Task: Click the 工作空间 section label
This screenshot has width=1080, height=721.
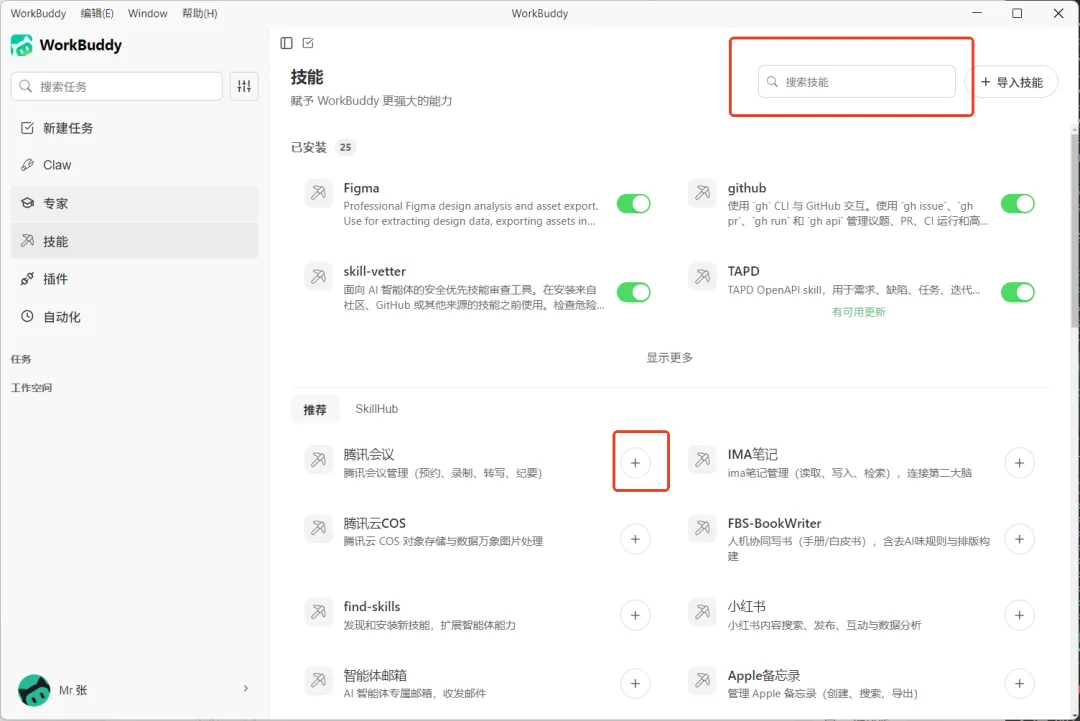Action: click(31, 388)
